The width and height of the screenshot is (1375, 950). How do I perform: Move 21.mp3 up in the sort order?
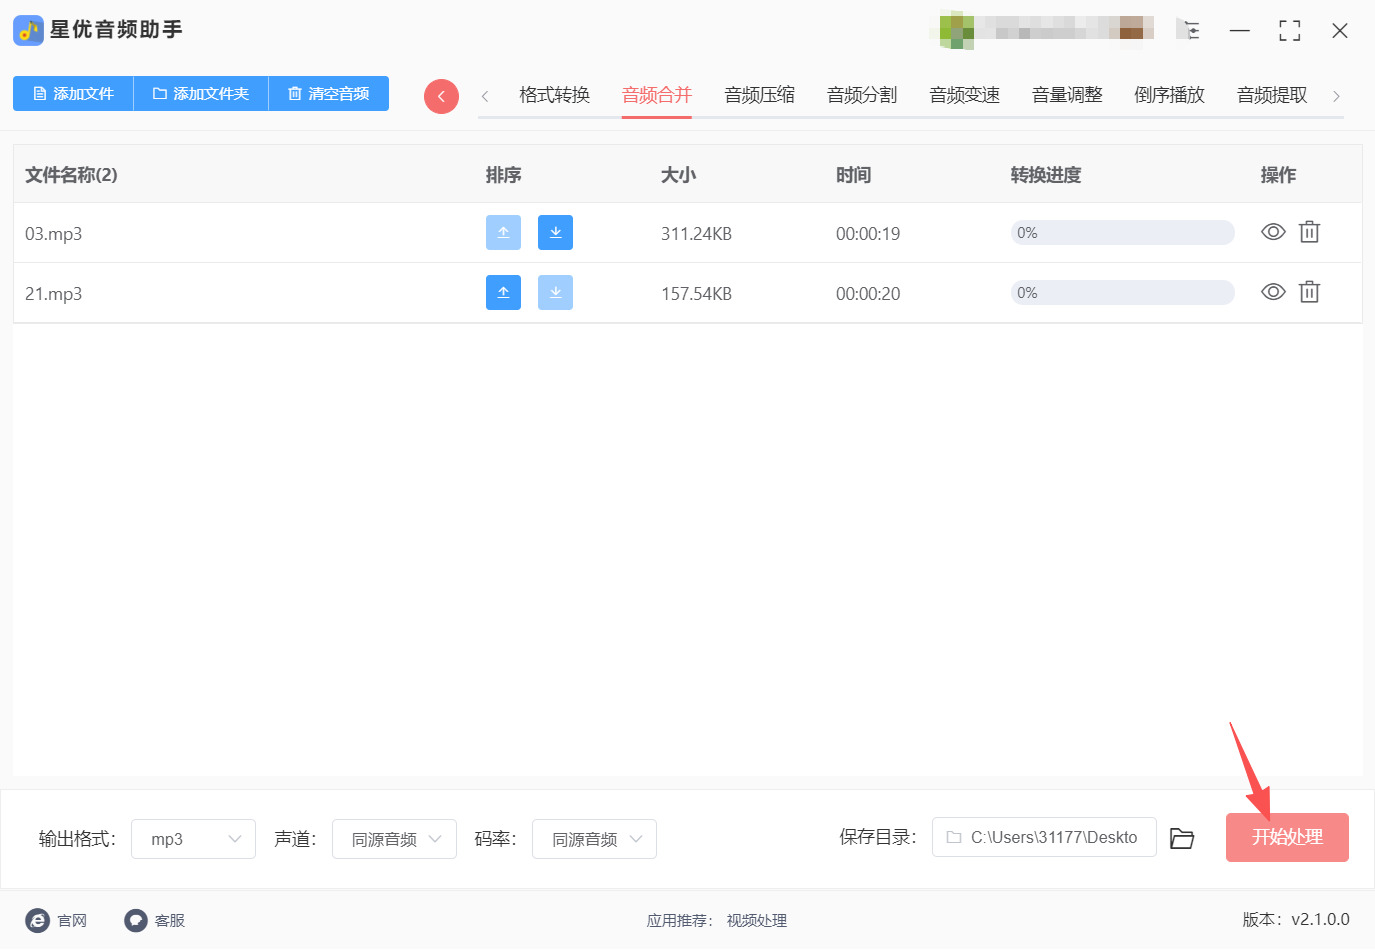tap(503, 292)
